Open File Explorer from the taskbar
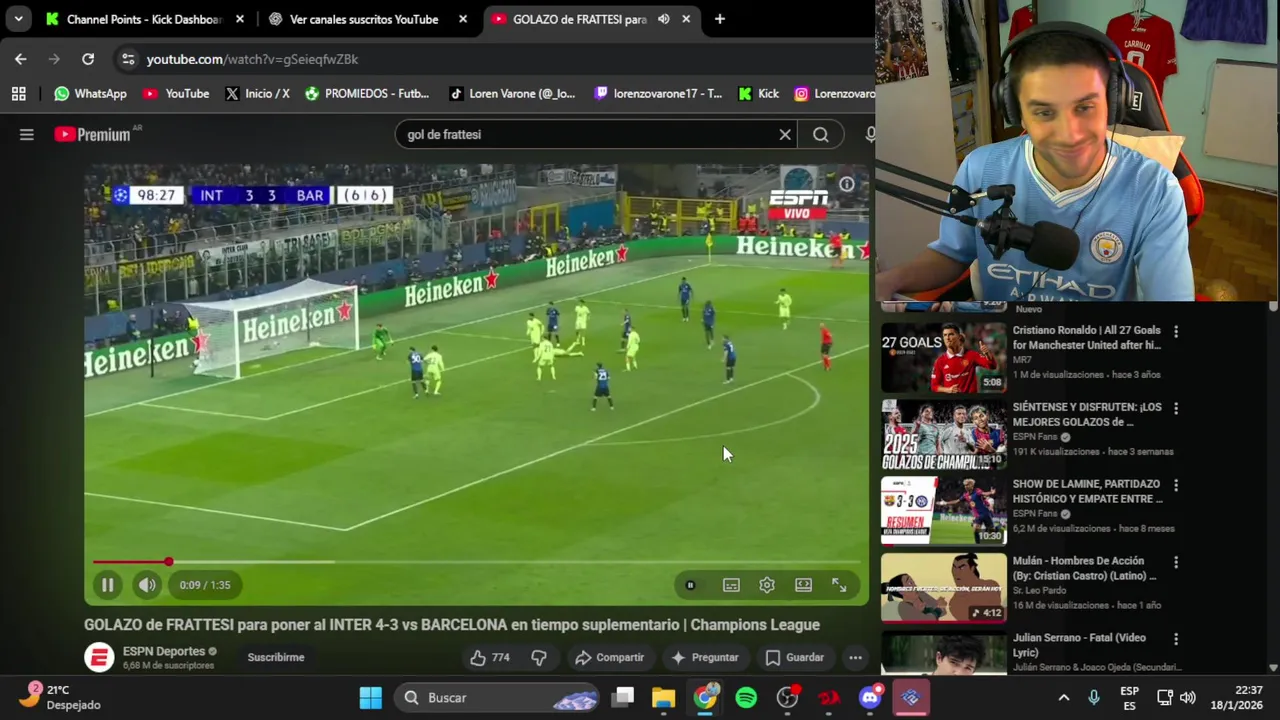The image size is (1280, 720). pos(664,697)
